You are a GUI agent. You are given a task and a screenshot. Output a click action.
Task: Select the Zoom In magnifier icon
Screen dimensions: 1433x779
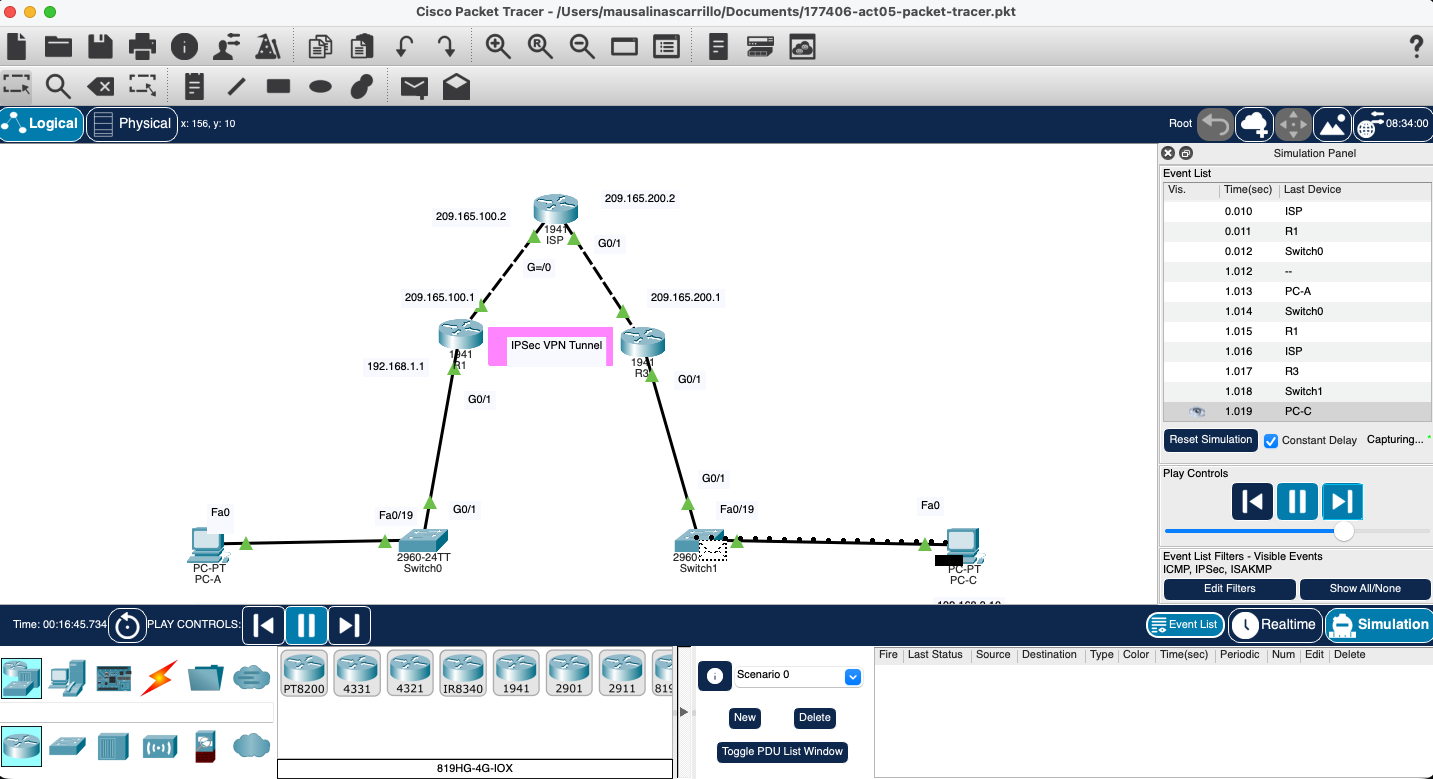498,47
